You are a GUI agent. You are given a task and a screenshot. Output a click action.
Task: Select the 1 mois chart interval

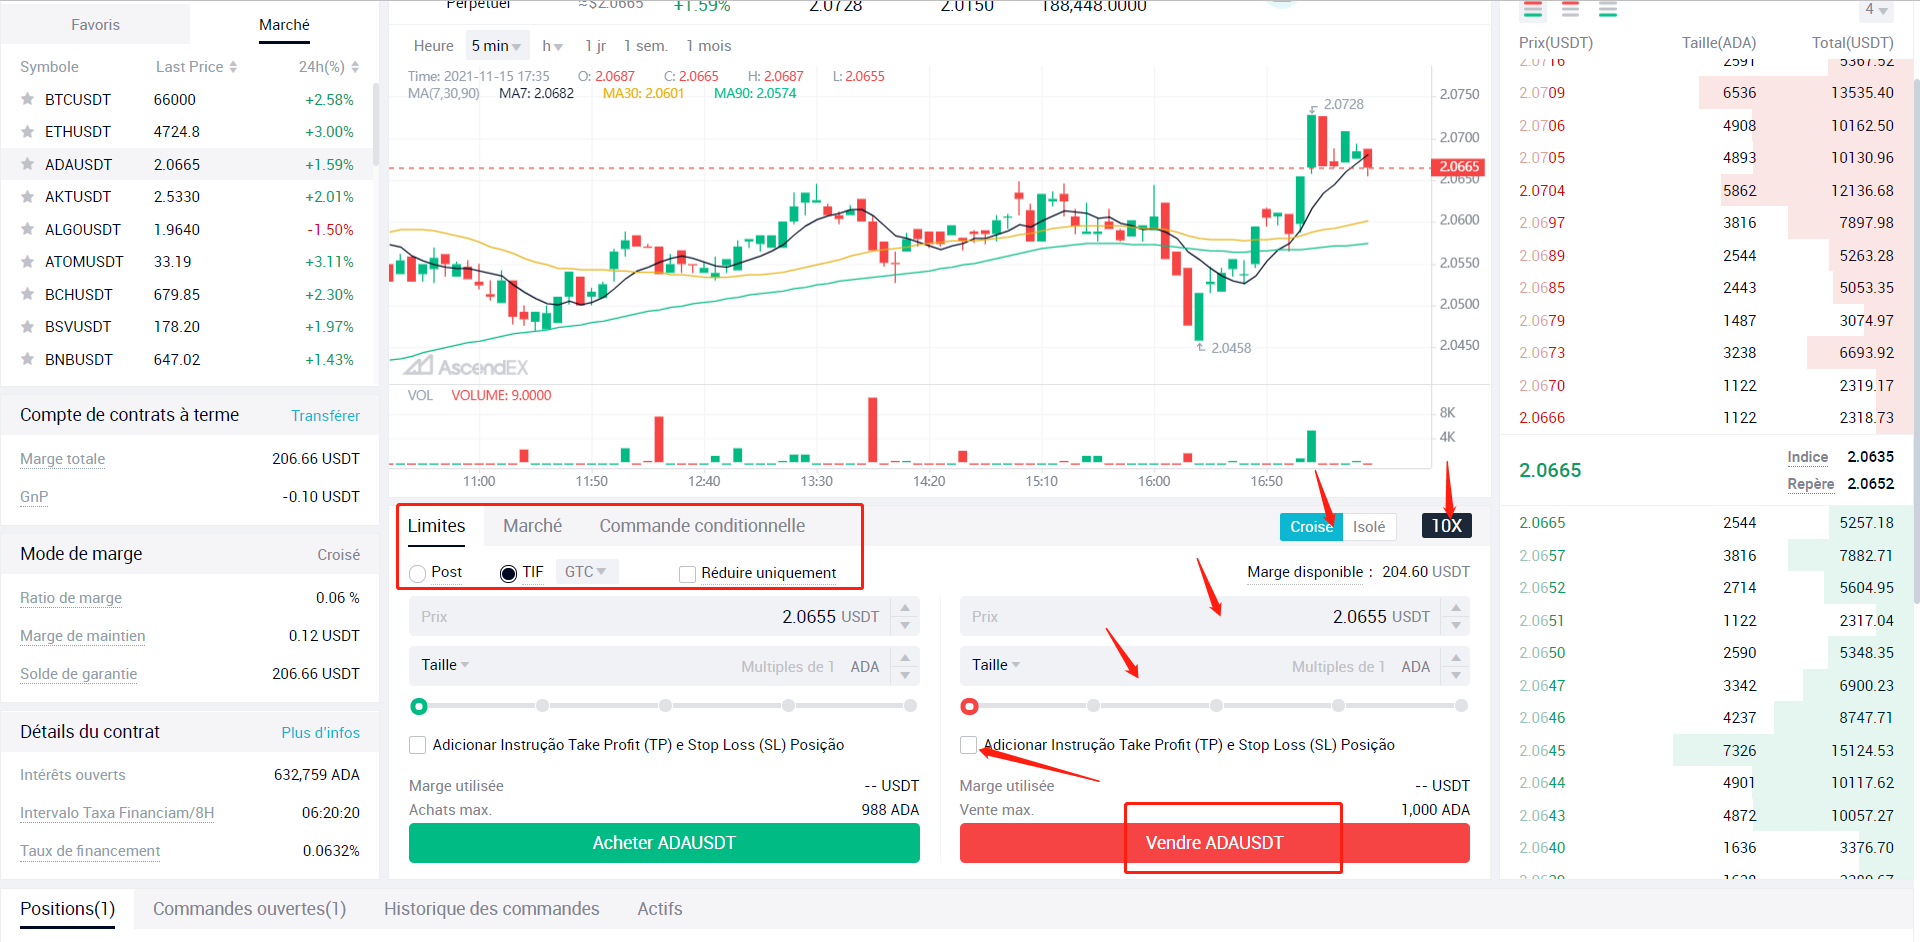tap(708, 46)
